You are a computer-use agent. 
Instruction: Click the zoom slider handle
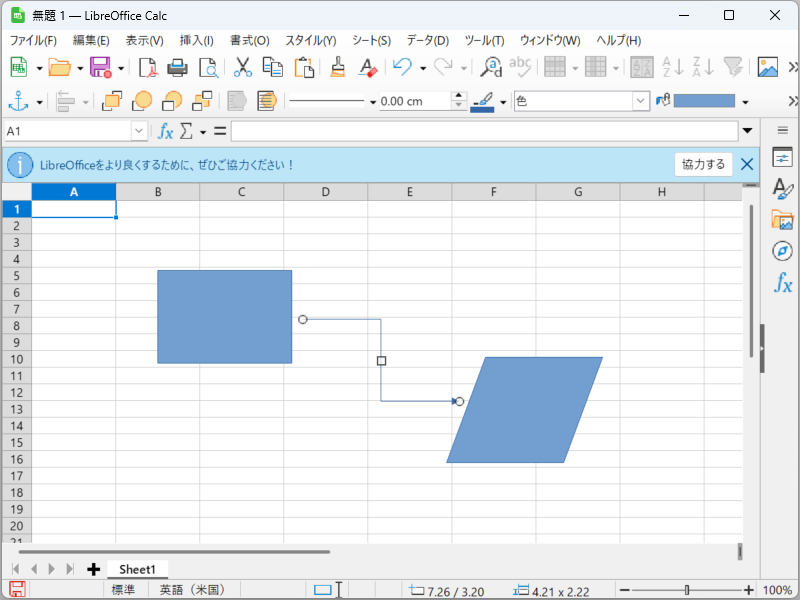click(687, 590)
